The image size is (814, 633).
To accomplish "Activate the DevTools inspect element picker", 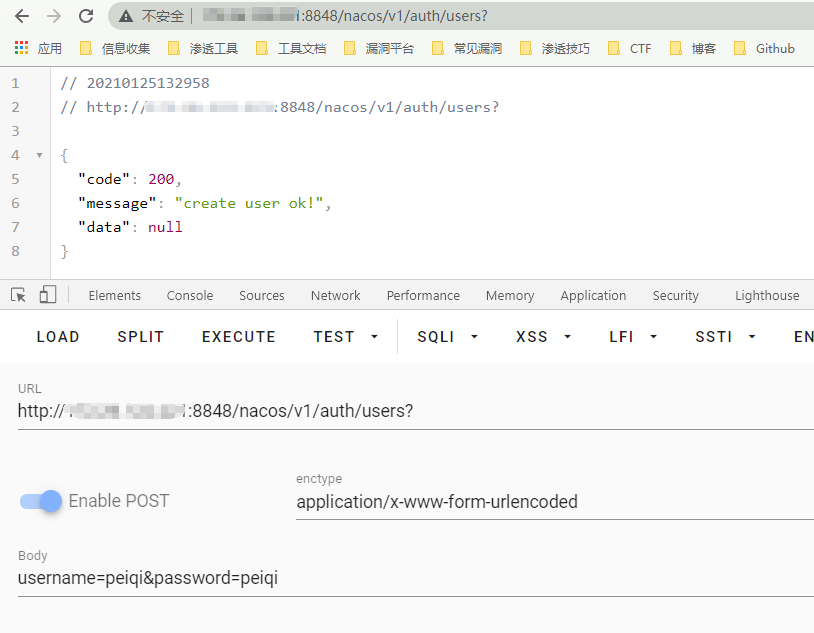I will (x=18, y=295).
